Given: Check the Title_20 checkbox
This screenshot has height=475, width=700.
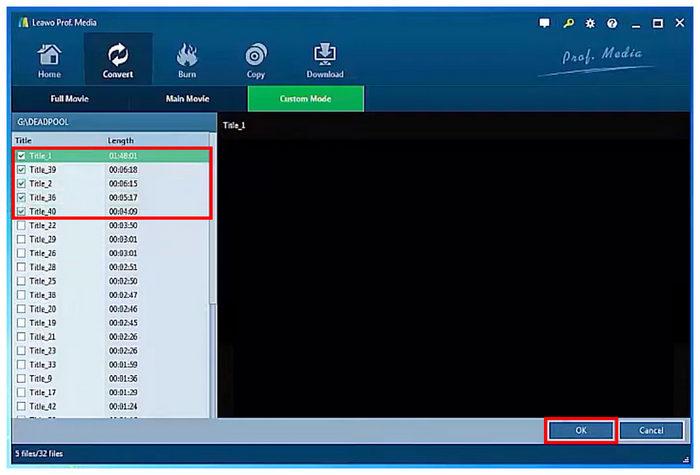Looking at the screenshot, I should click(x=21, y=309).
